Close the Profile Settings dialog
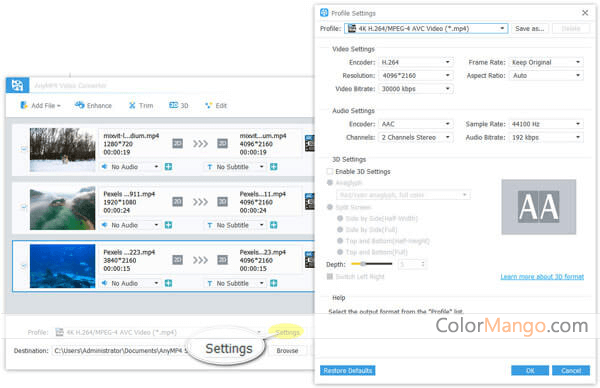 585,13
